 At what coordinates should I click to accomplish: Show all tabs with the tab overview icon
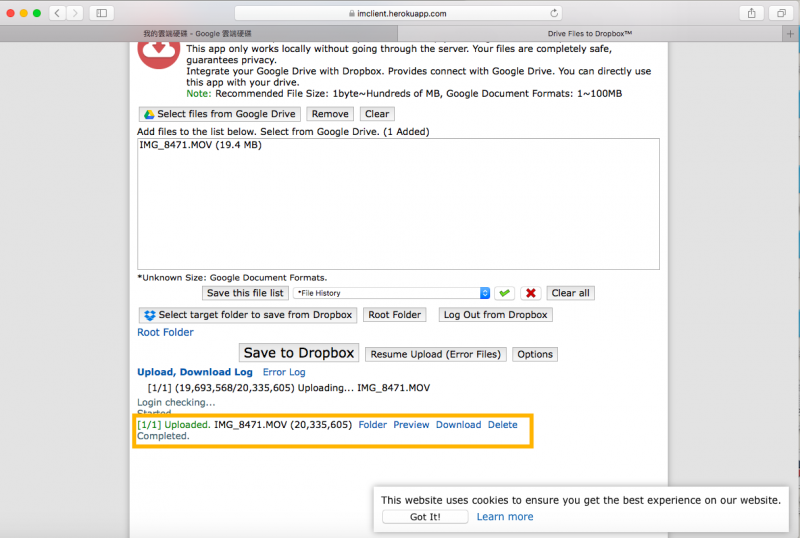[x=781, y=13]
